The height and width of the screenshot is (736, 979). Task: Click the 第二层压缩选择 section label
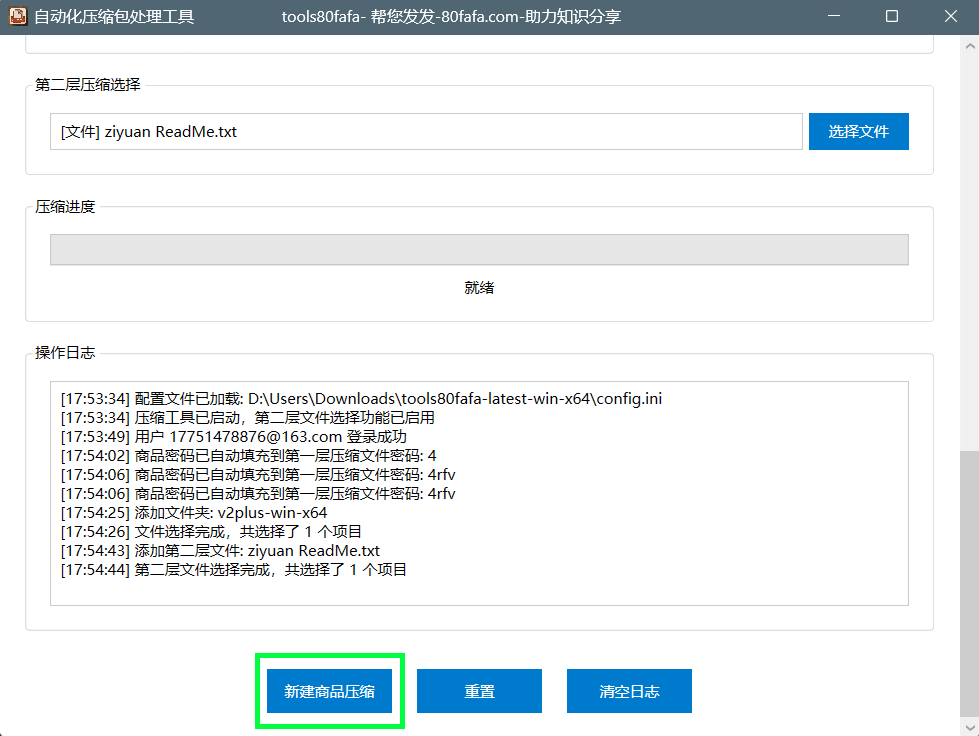87,85
